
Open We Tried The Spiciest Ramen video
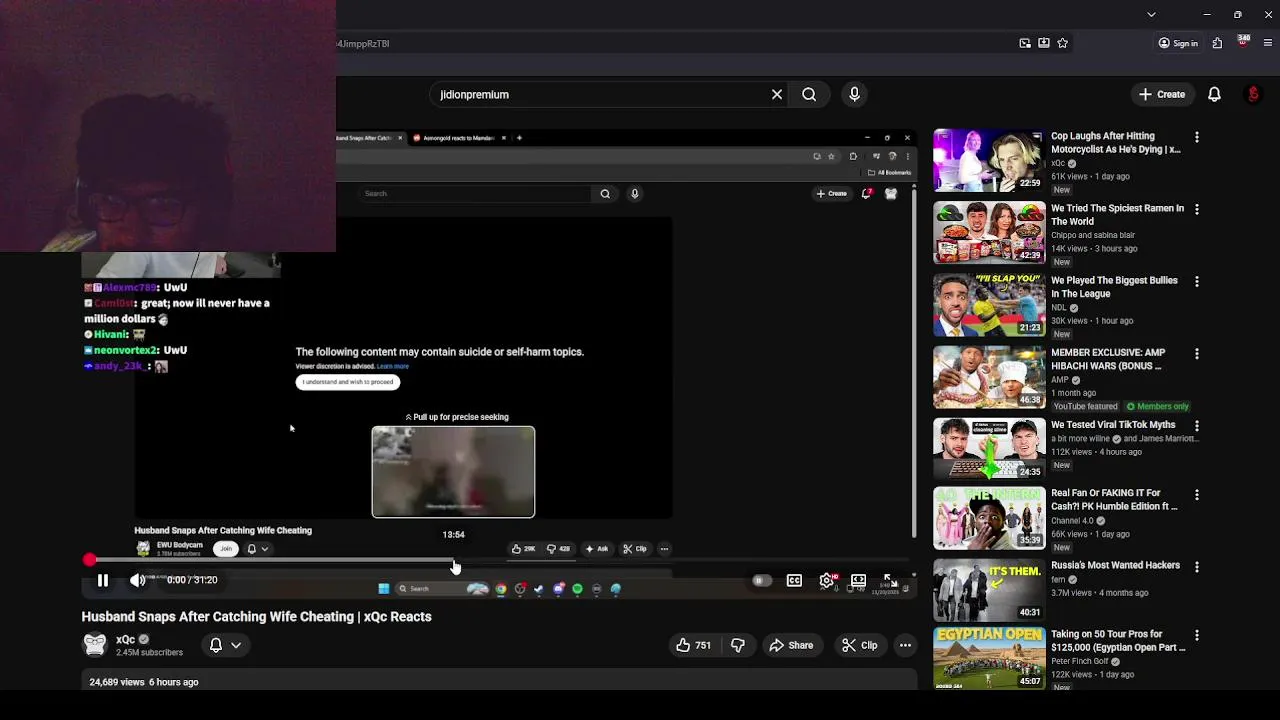pos(989,232)
